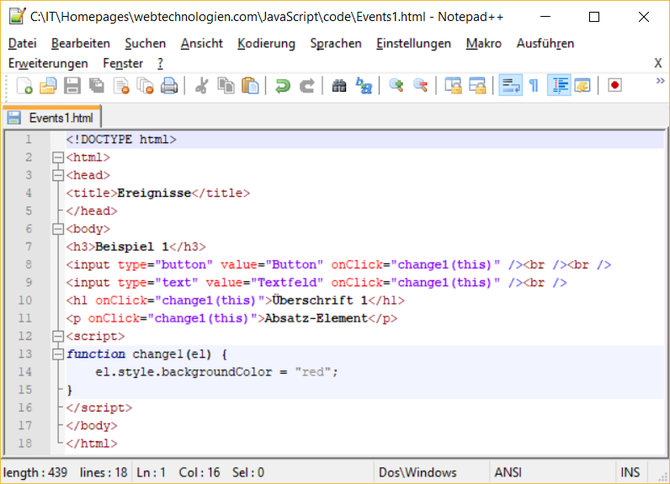Expand hidden toolbar items chevron

click(661, 81)
